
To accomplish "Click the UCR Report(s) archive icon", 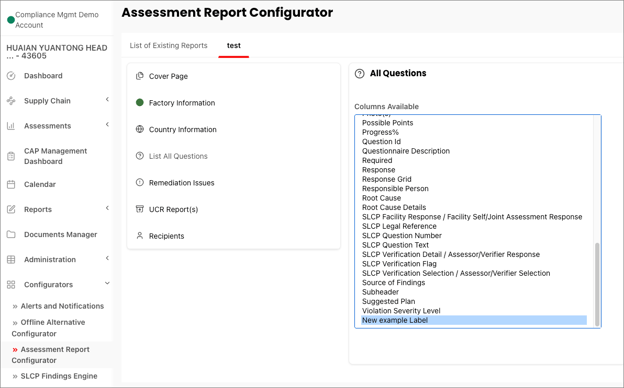I will click(x=140, y=209).
